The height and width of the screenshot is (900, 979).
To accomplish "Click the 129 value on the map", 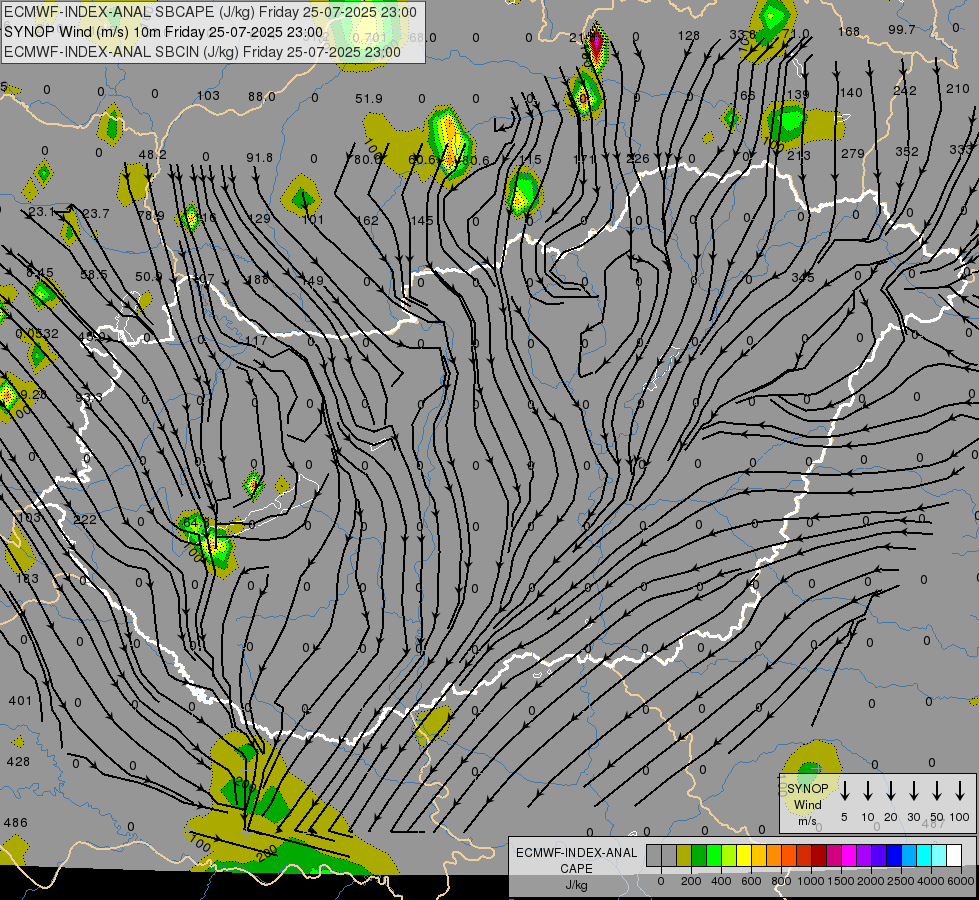I will [259, 219].
